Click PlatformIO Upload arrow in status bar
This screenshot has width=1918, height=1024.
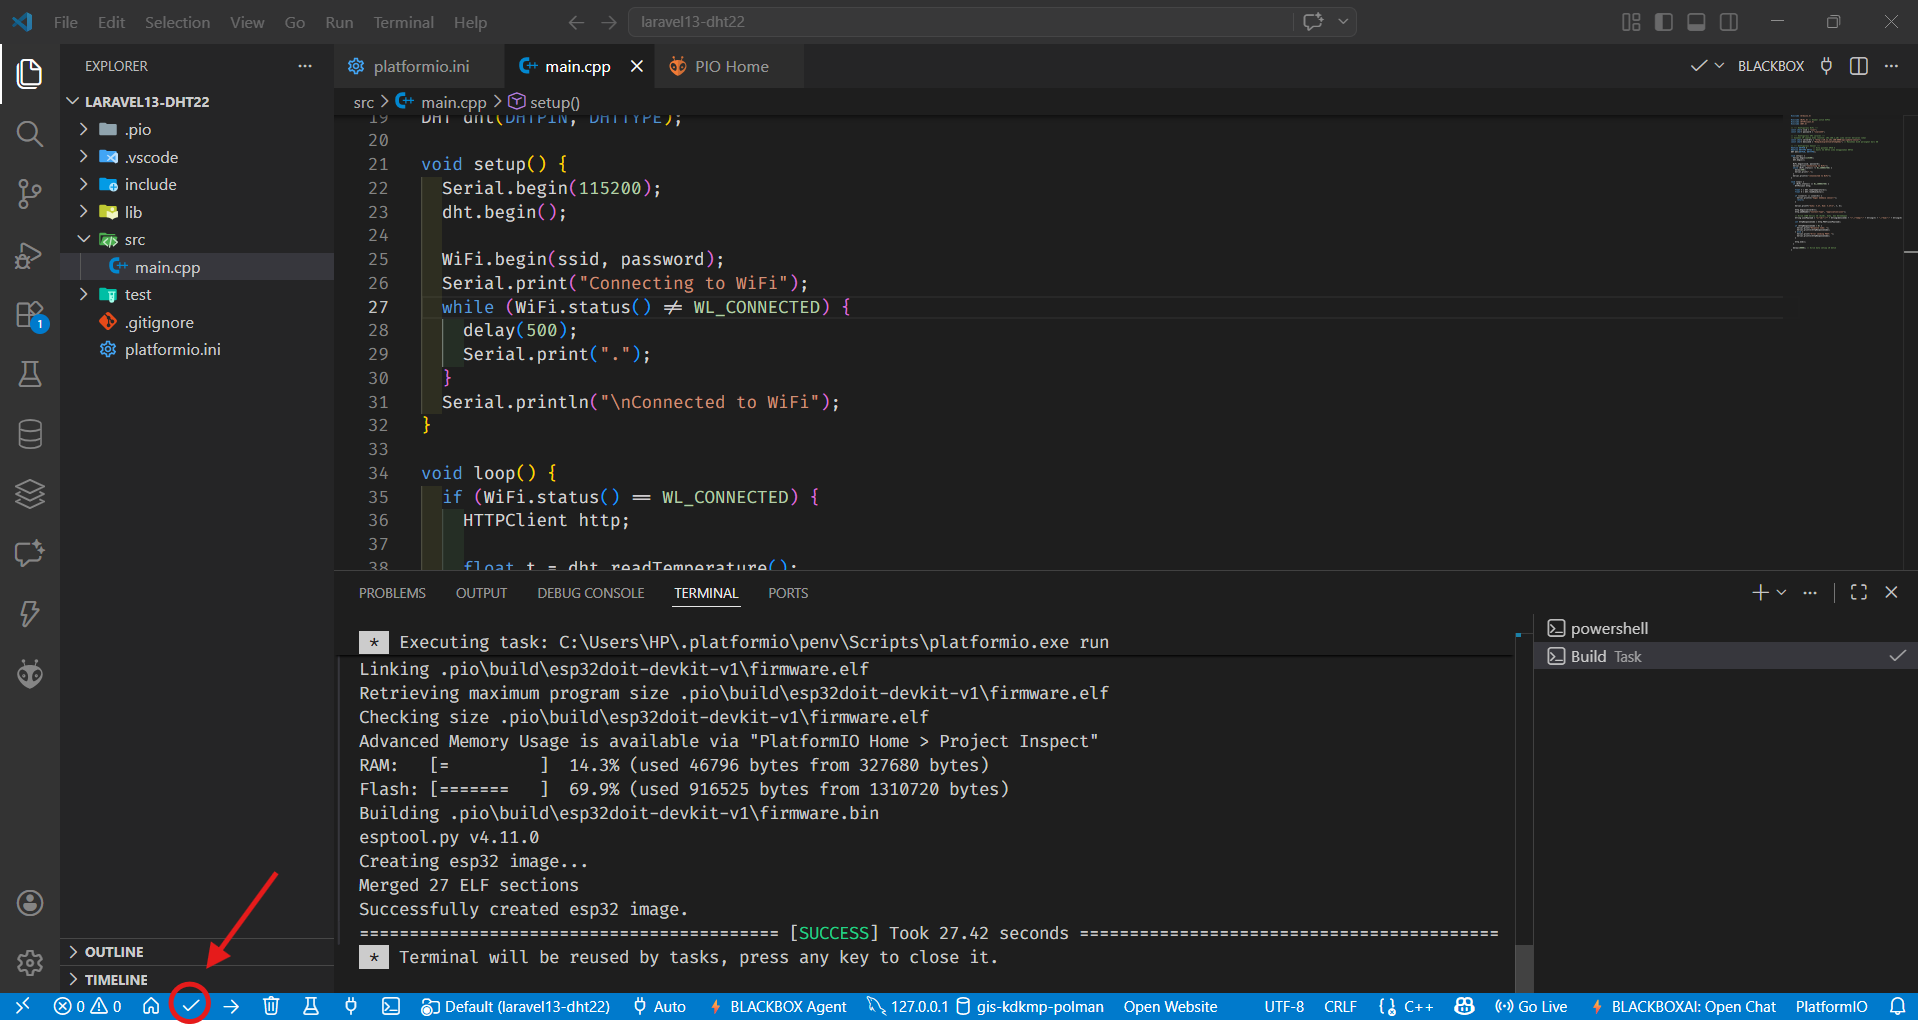click(231, 1006)
